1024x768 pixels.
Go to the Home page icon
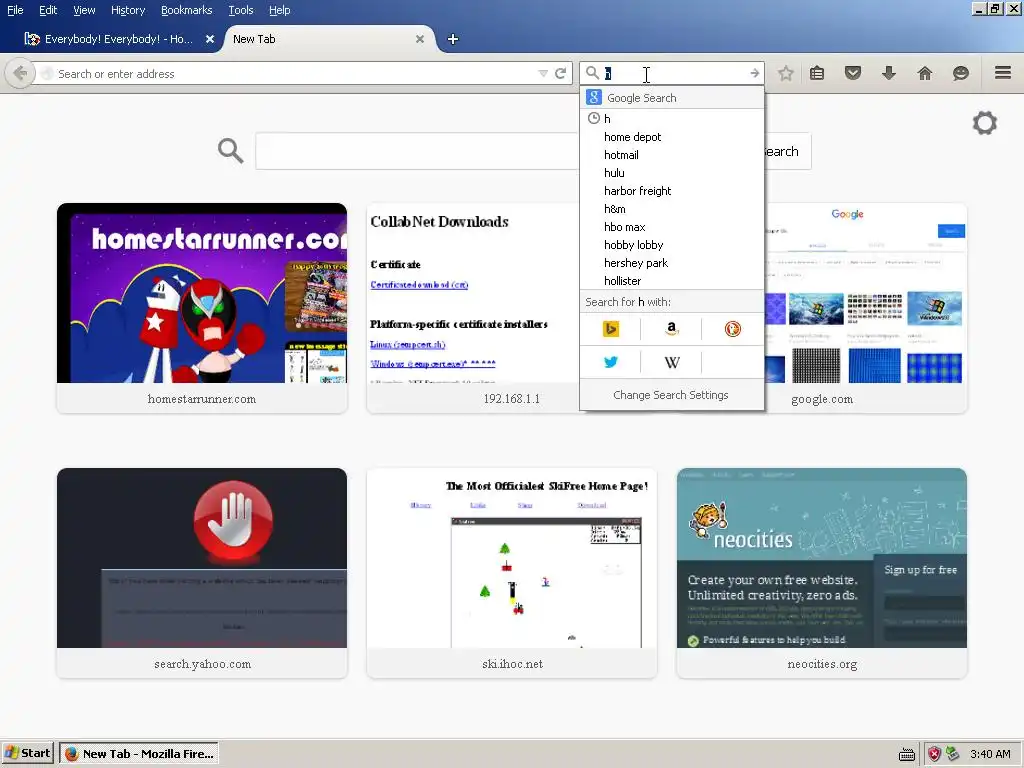tap(925, 73)
